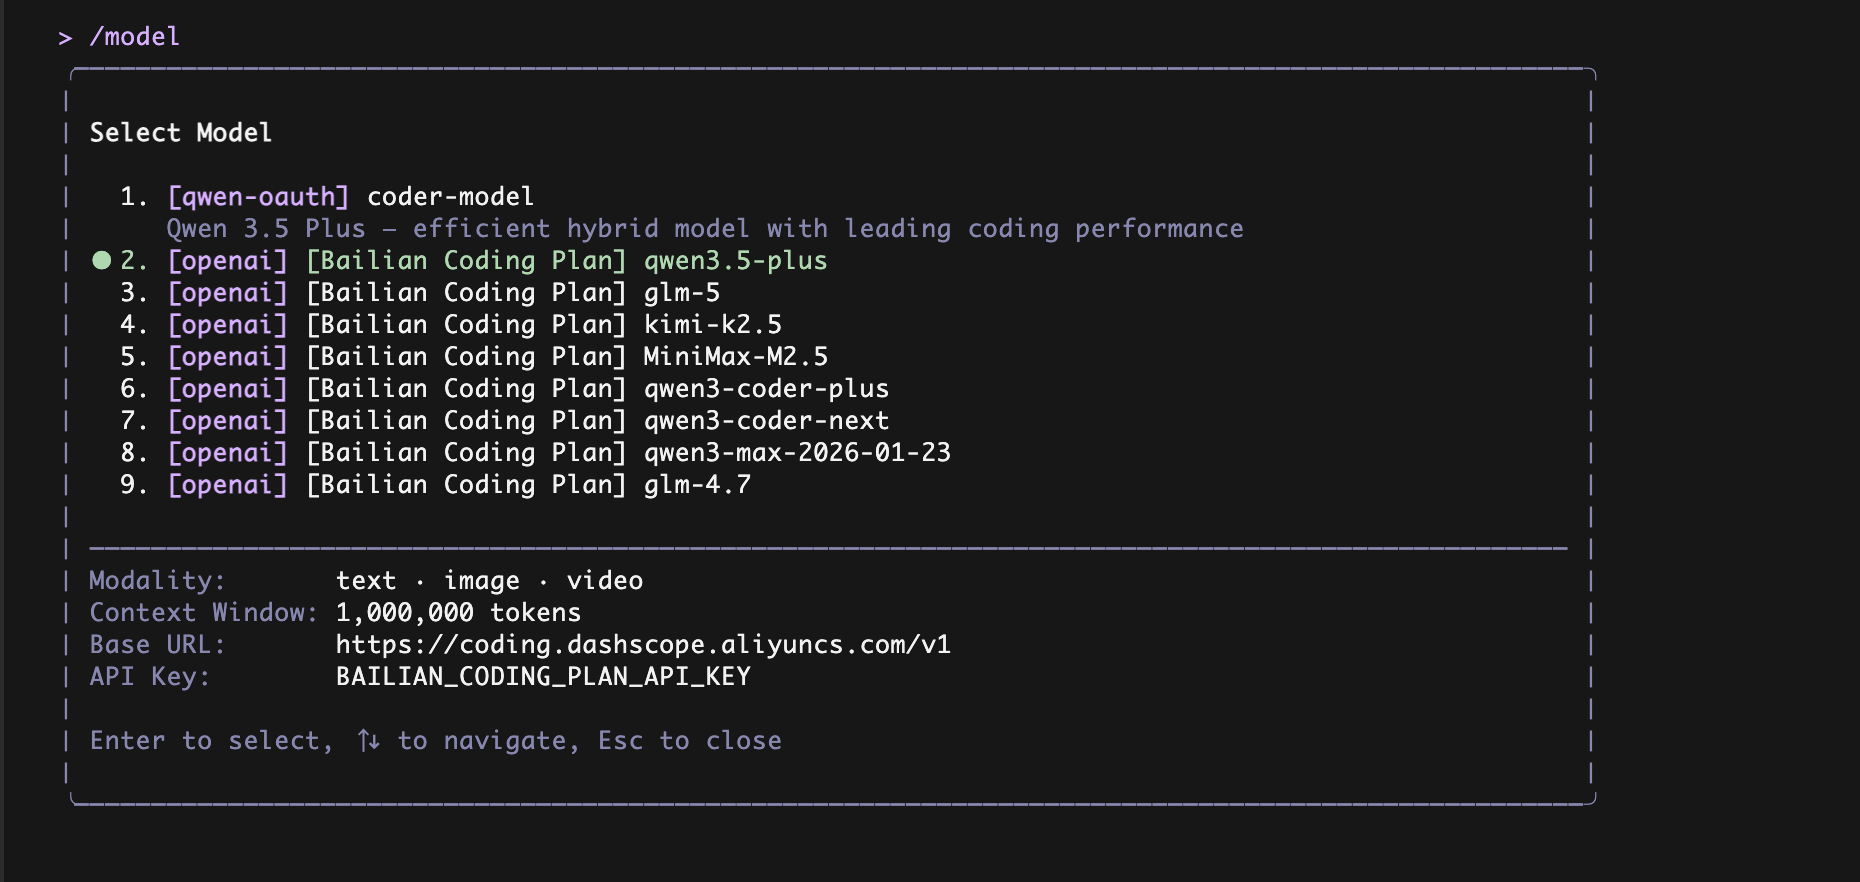Image resolution: width=1860 pixels, height=882 pixels.
Task: Select the qwen-oauth coder-model option
Action: coord(450,197)
